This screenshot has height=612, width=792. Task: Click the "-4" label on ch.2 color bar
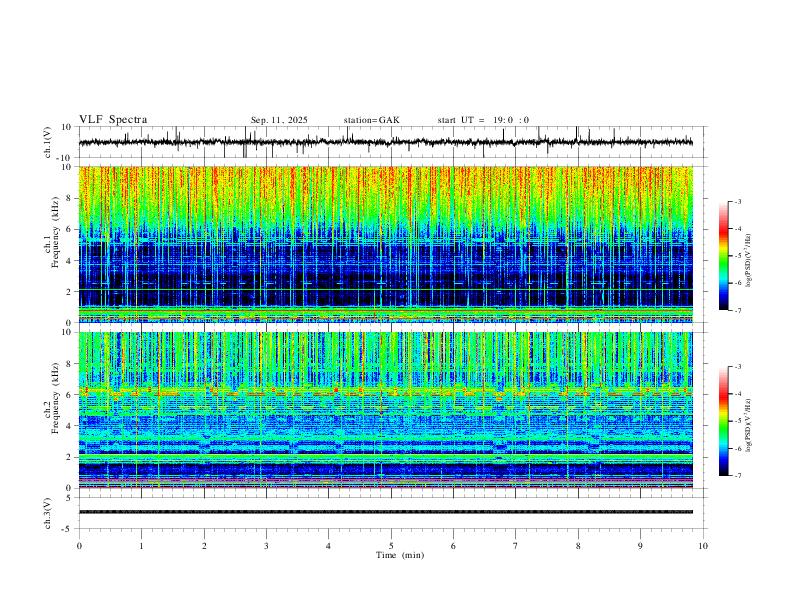pos(738,394)
